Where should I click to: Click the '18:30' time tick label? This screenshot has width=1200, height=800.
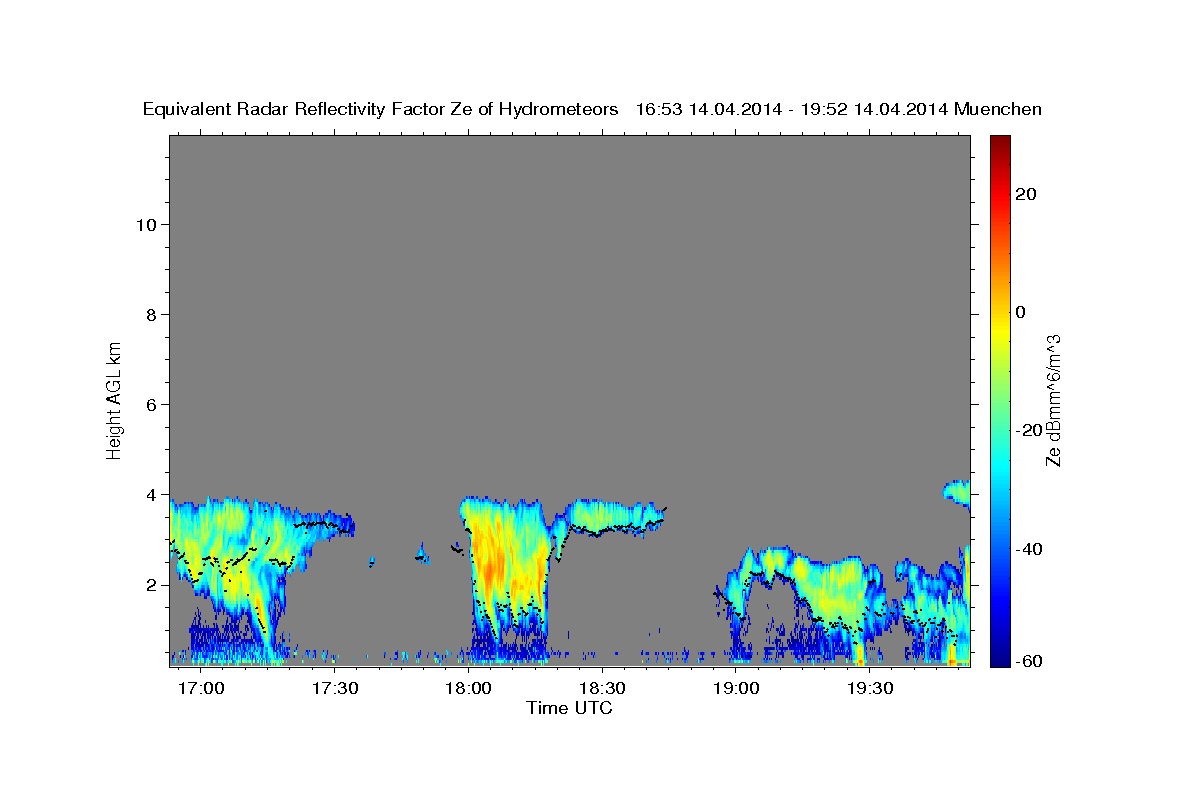tap(602, 689)
